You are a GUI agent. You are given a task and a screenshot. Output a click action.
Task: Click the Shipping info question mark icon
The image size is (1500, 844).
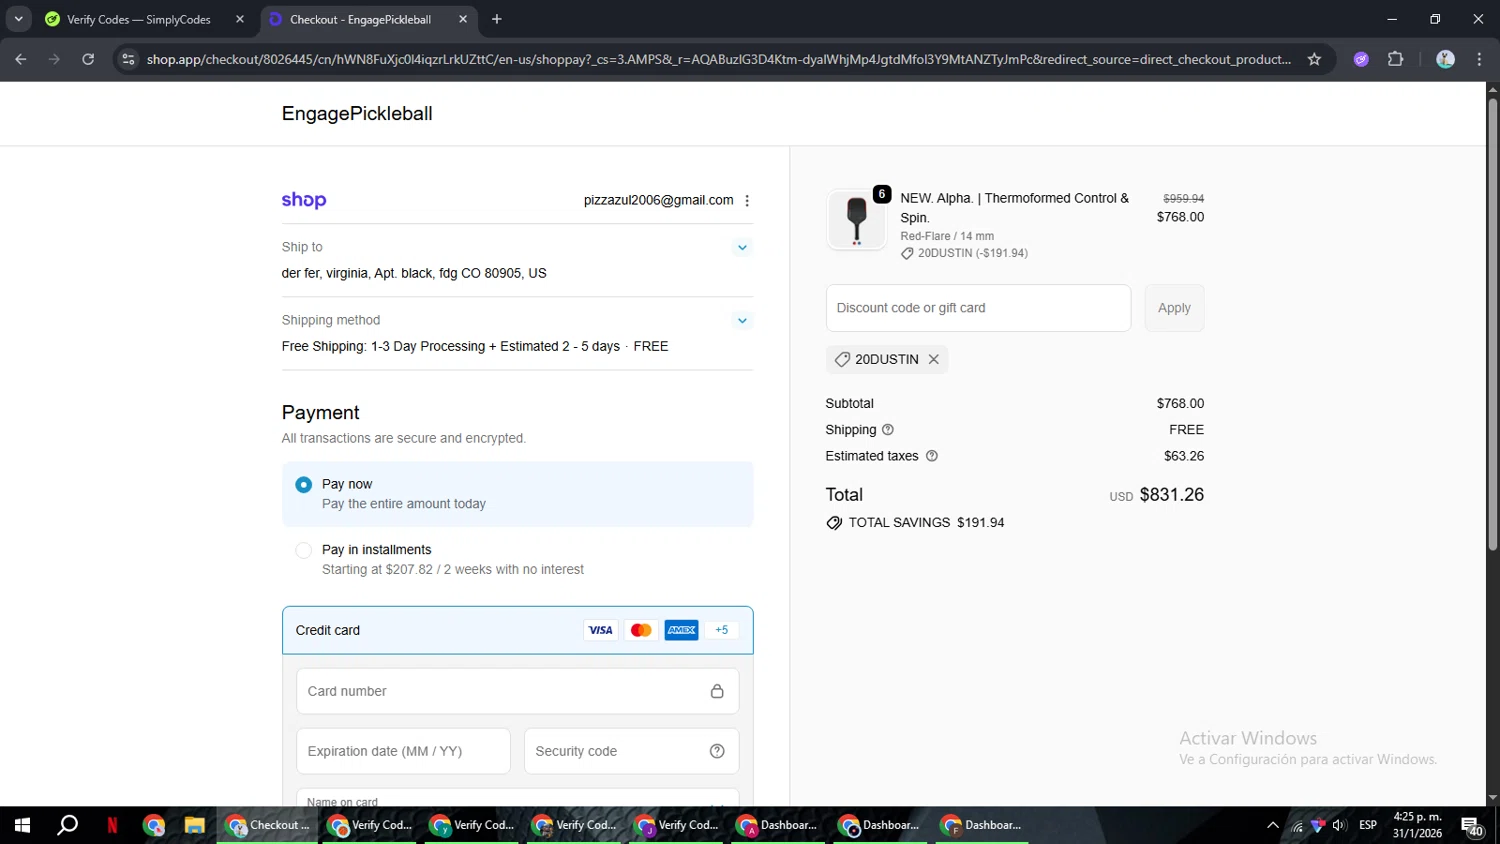(887, 430)
